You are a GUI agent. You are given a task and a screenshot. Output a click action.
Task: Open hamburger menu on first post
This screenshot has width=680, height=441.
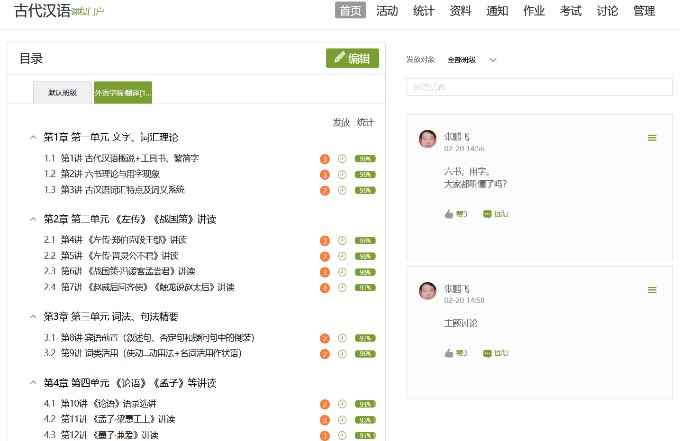point(652,138)
